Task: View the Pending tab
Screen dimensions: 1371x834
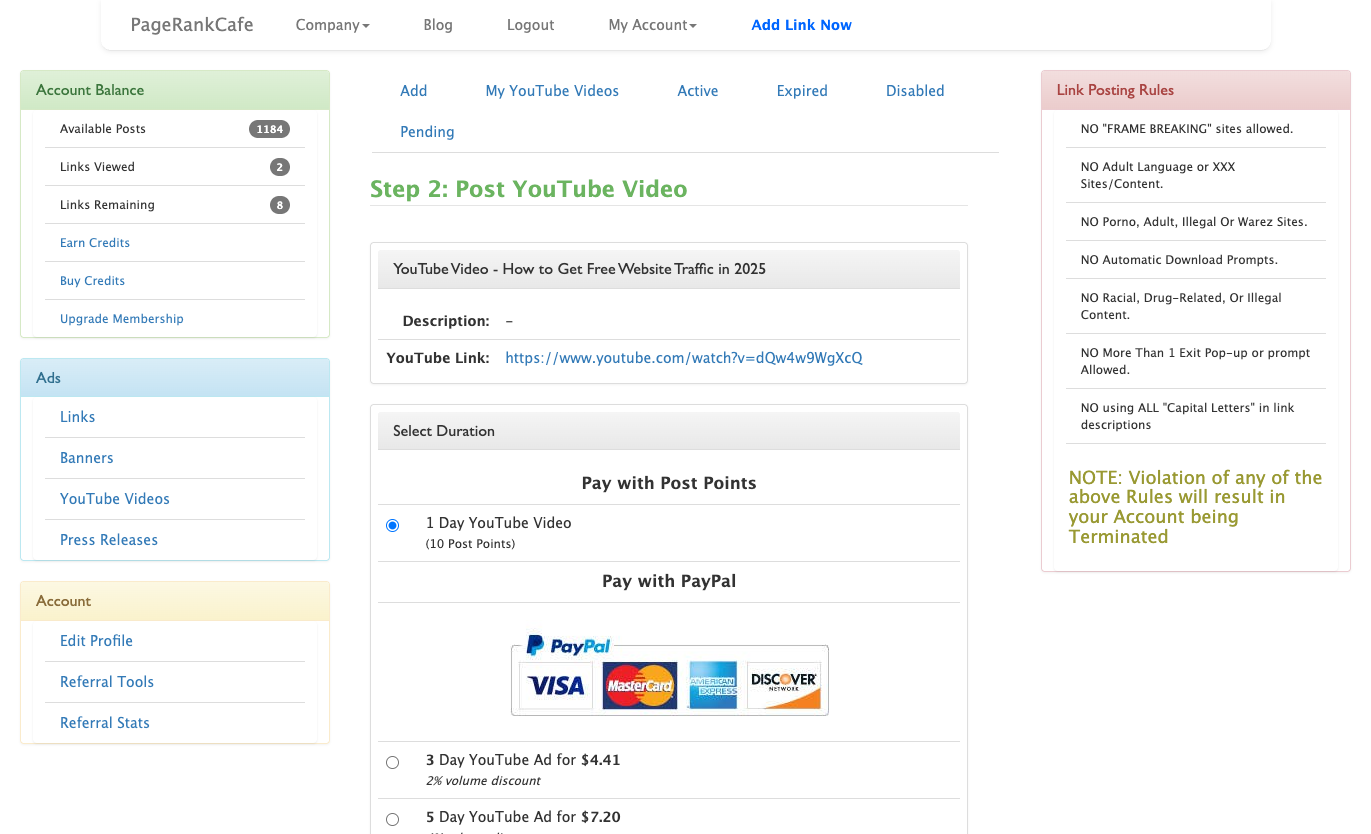Action: (427, 131)
